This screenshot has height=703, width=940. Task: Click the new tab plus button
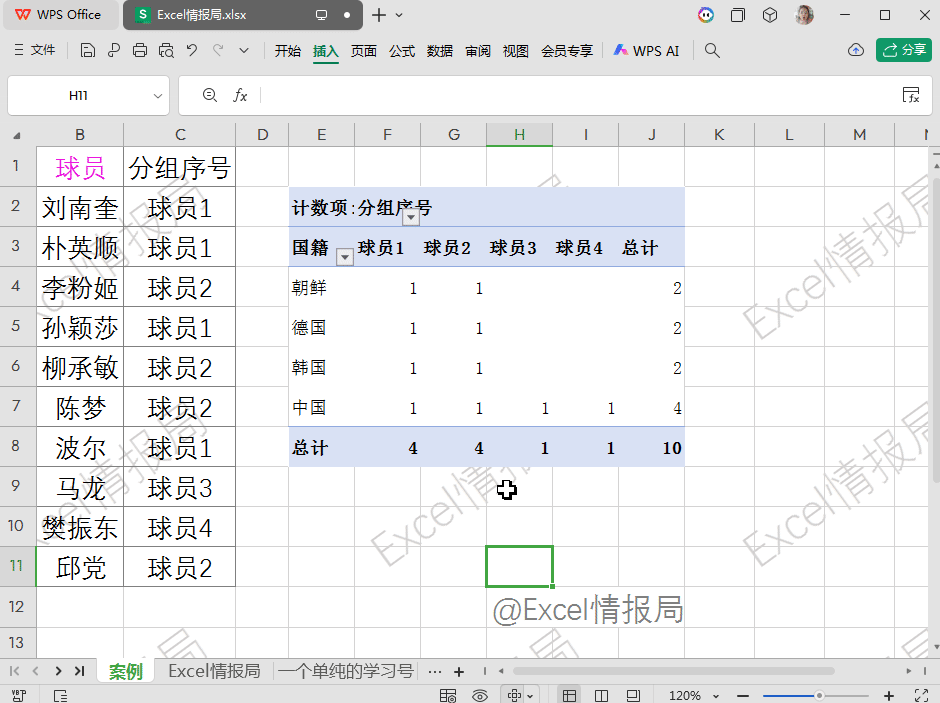coord(379,15)
